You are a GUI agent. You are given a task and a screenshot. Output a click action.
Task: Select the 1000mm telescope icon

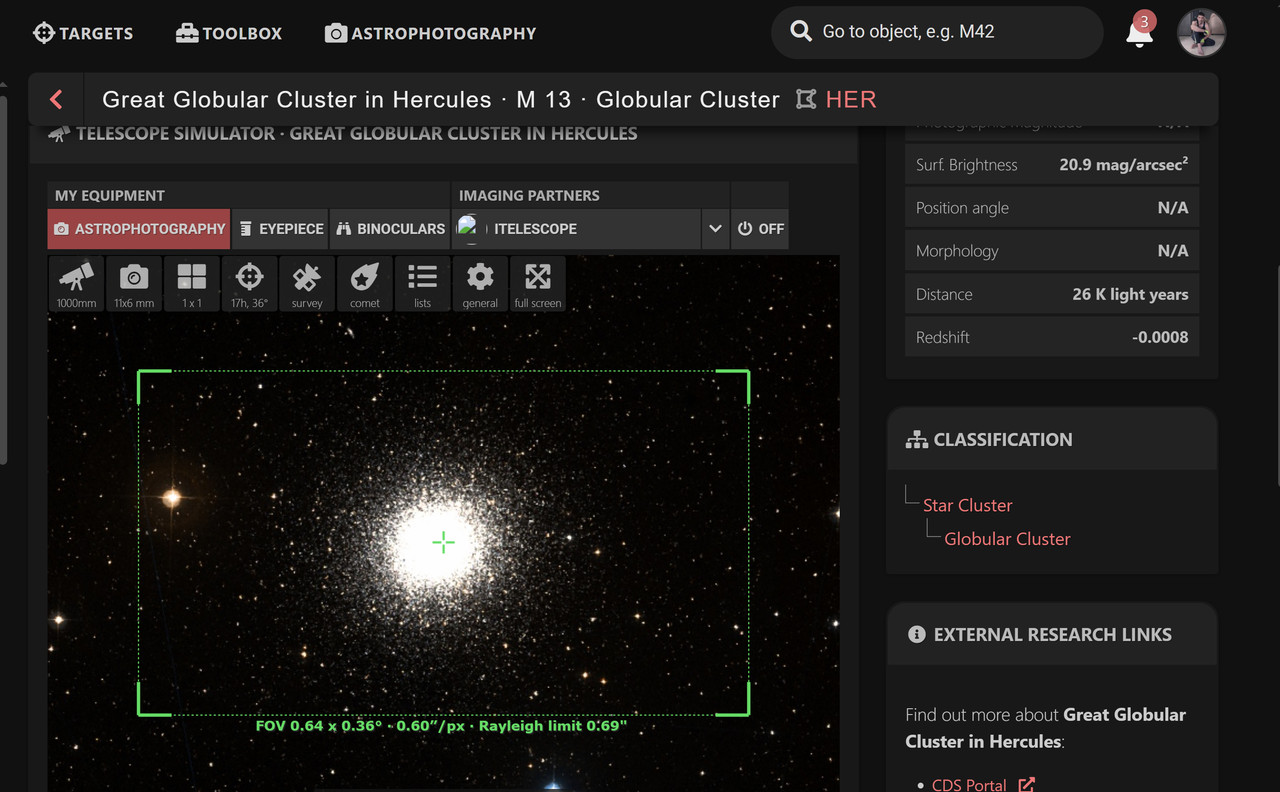tap(75, 283)
